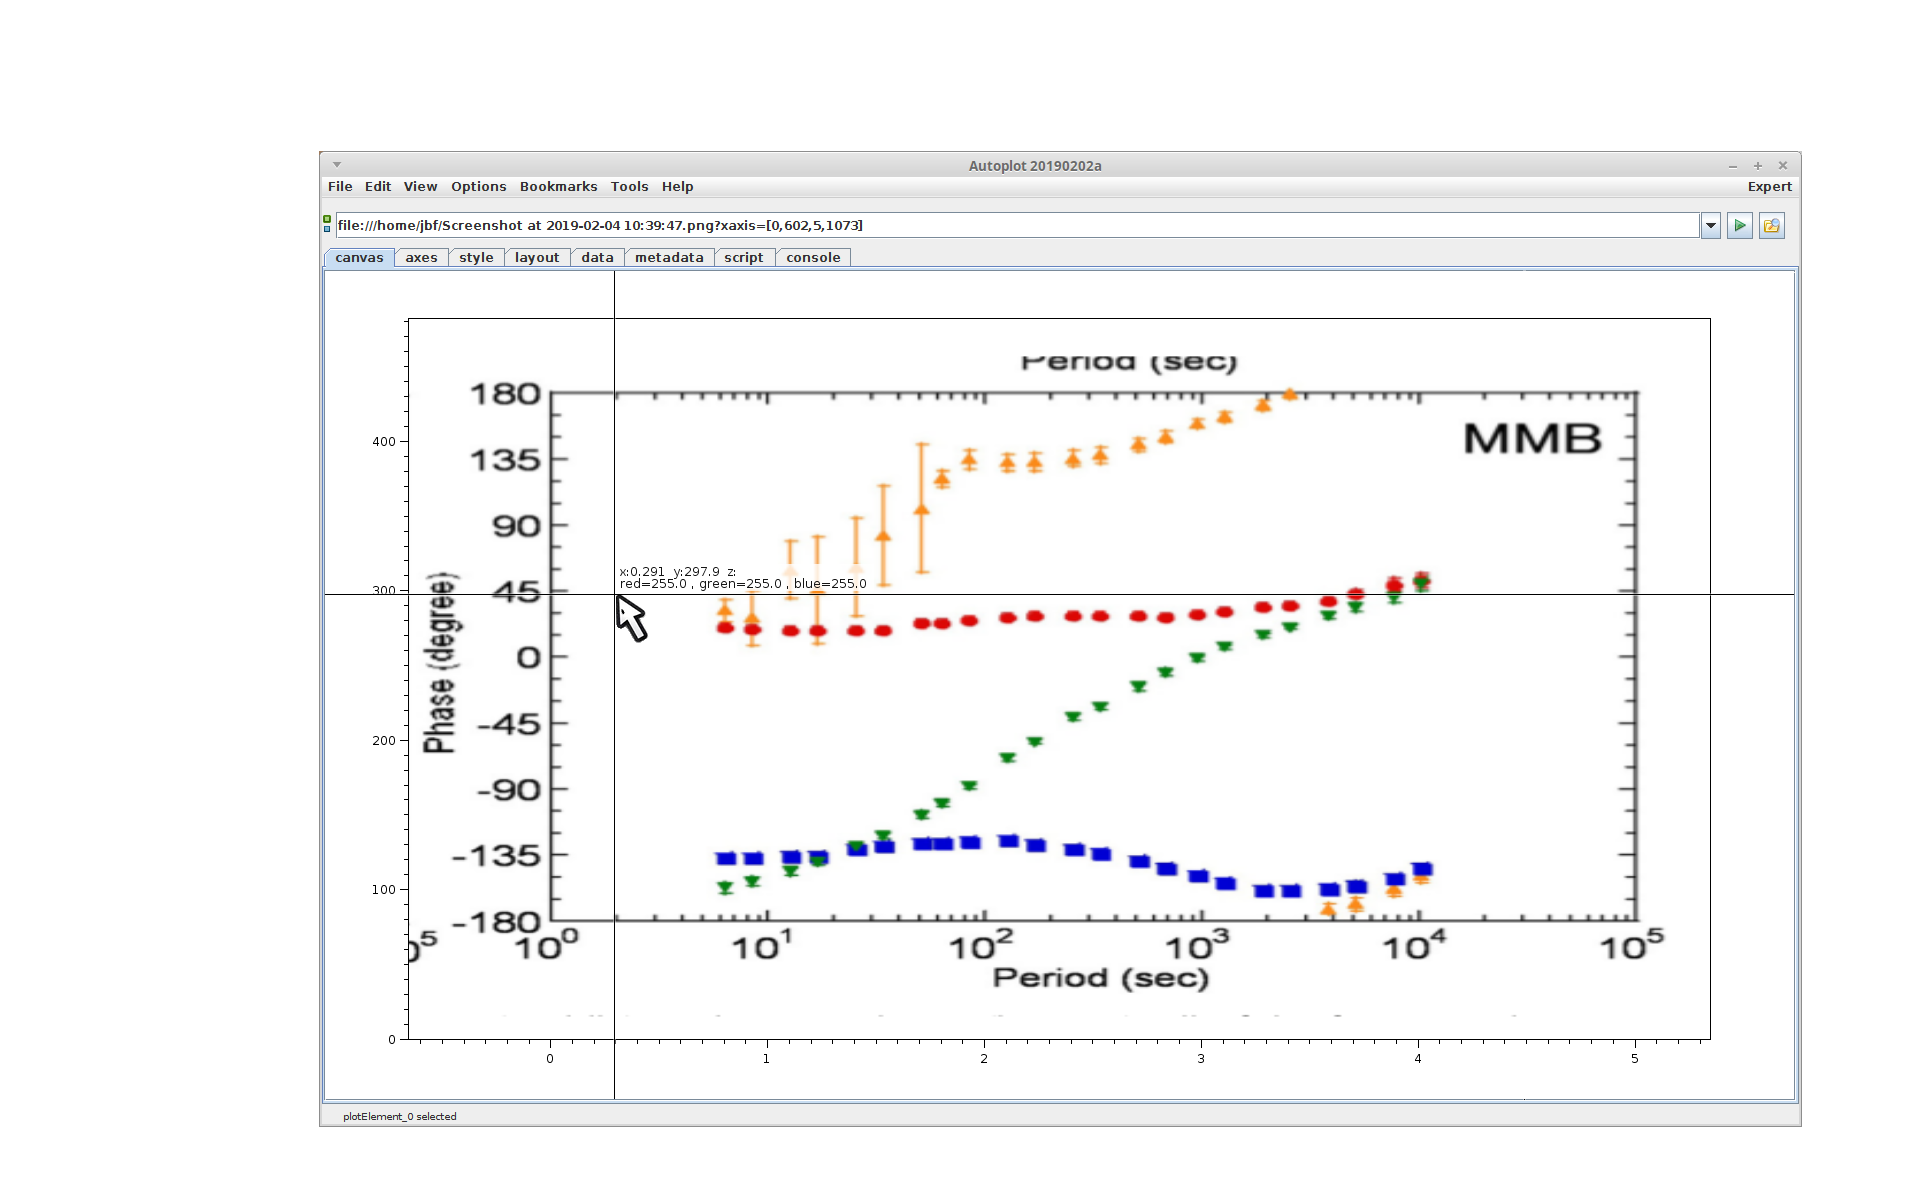Viewport: 1920px width, 1200px height.
Task: Close the Autoplot window
Action: pyautogui.click(x=1782, y=166)
